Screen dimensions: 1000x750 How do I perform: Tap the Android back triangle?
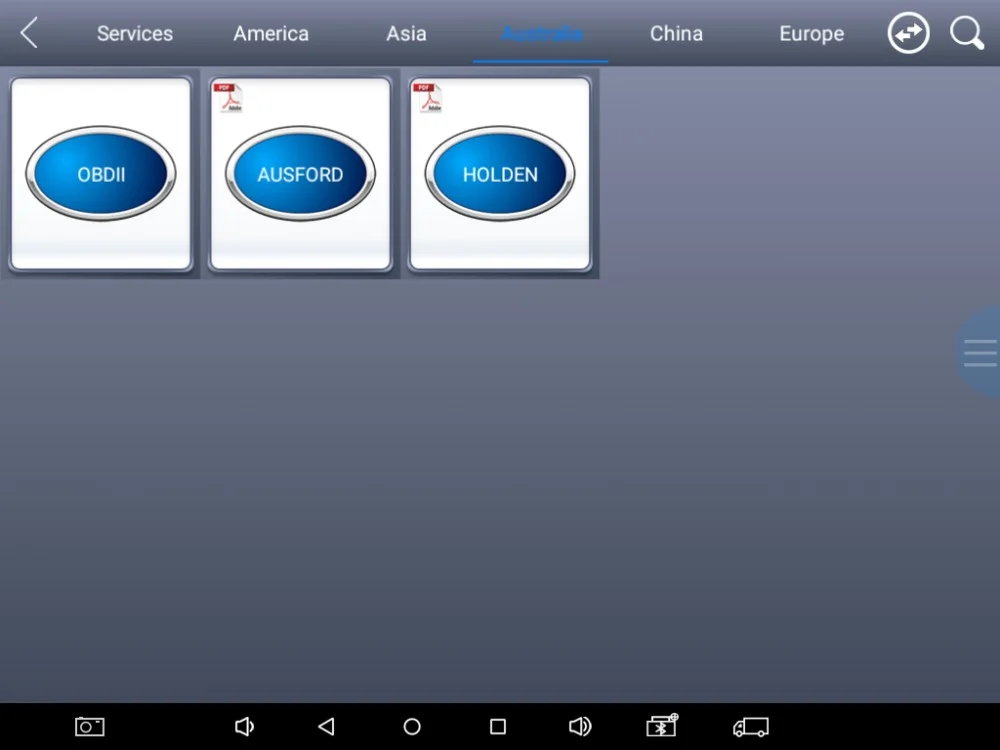[327, 726]
